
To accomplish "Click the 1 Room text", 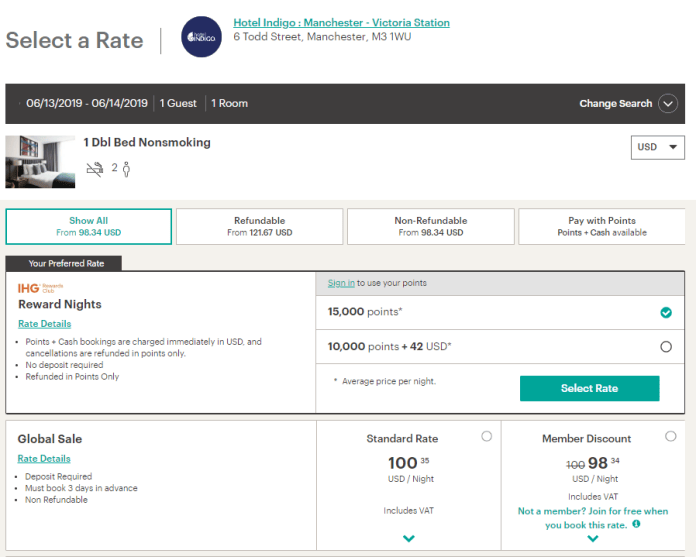I will 229,103.
